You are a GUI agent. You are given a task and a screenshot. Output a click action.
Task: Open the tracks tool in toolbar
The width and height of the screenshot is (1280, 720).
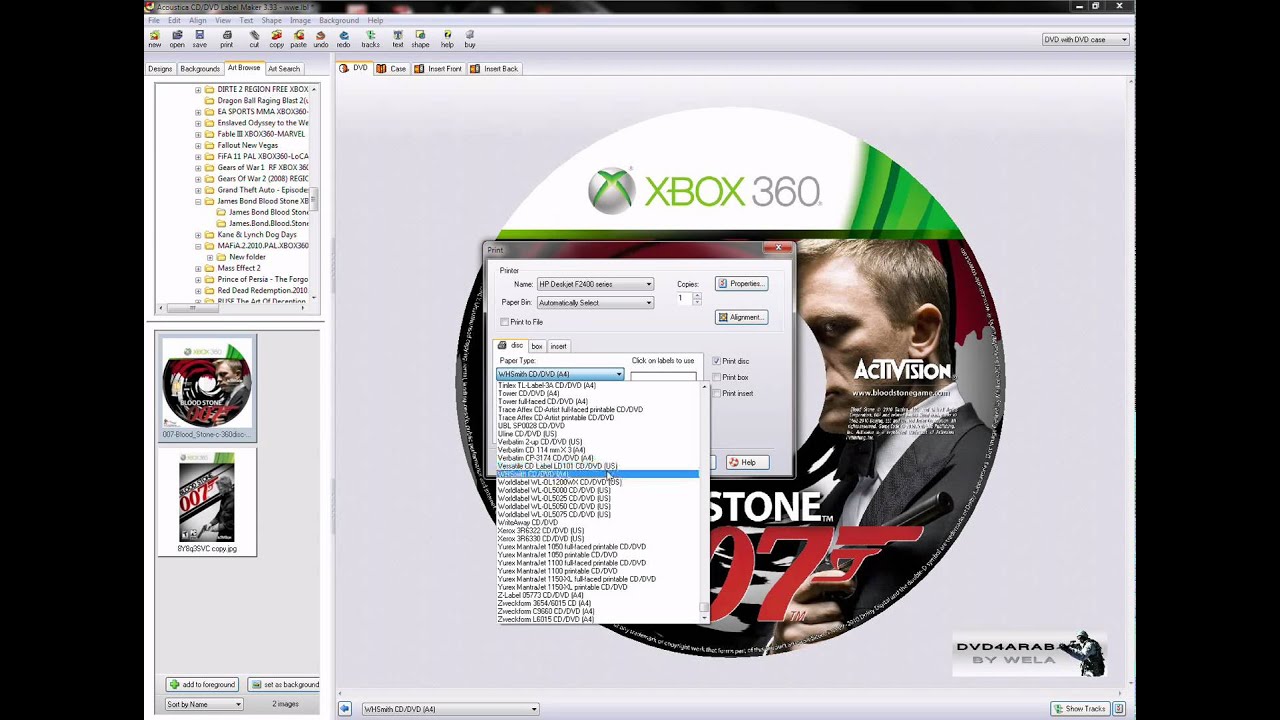pos(370,38)
